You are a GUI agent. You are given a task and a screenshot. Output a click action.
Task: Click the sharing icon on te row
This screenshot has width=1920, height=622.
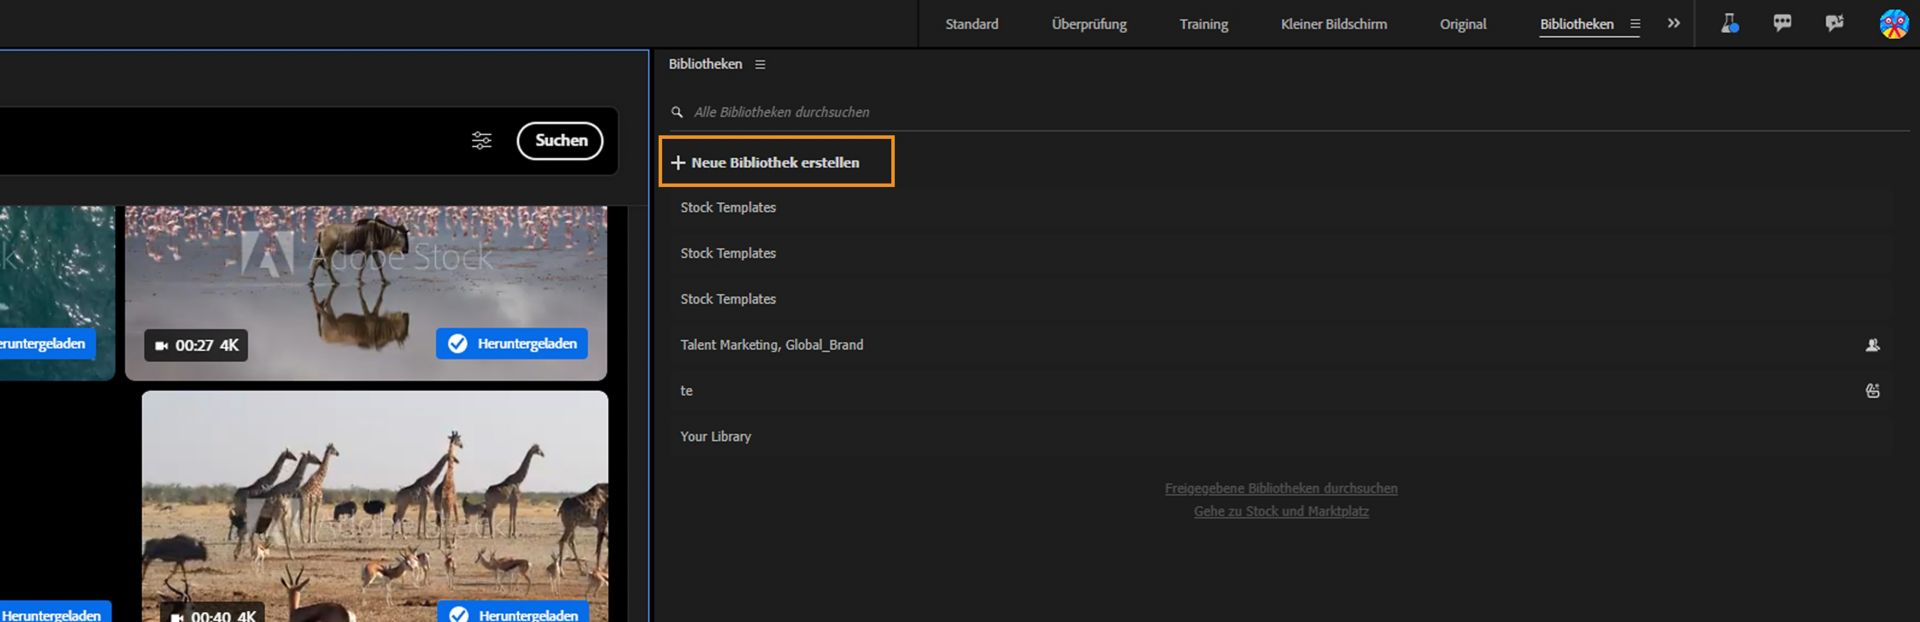tap(1873, 391)
